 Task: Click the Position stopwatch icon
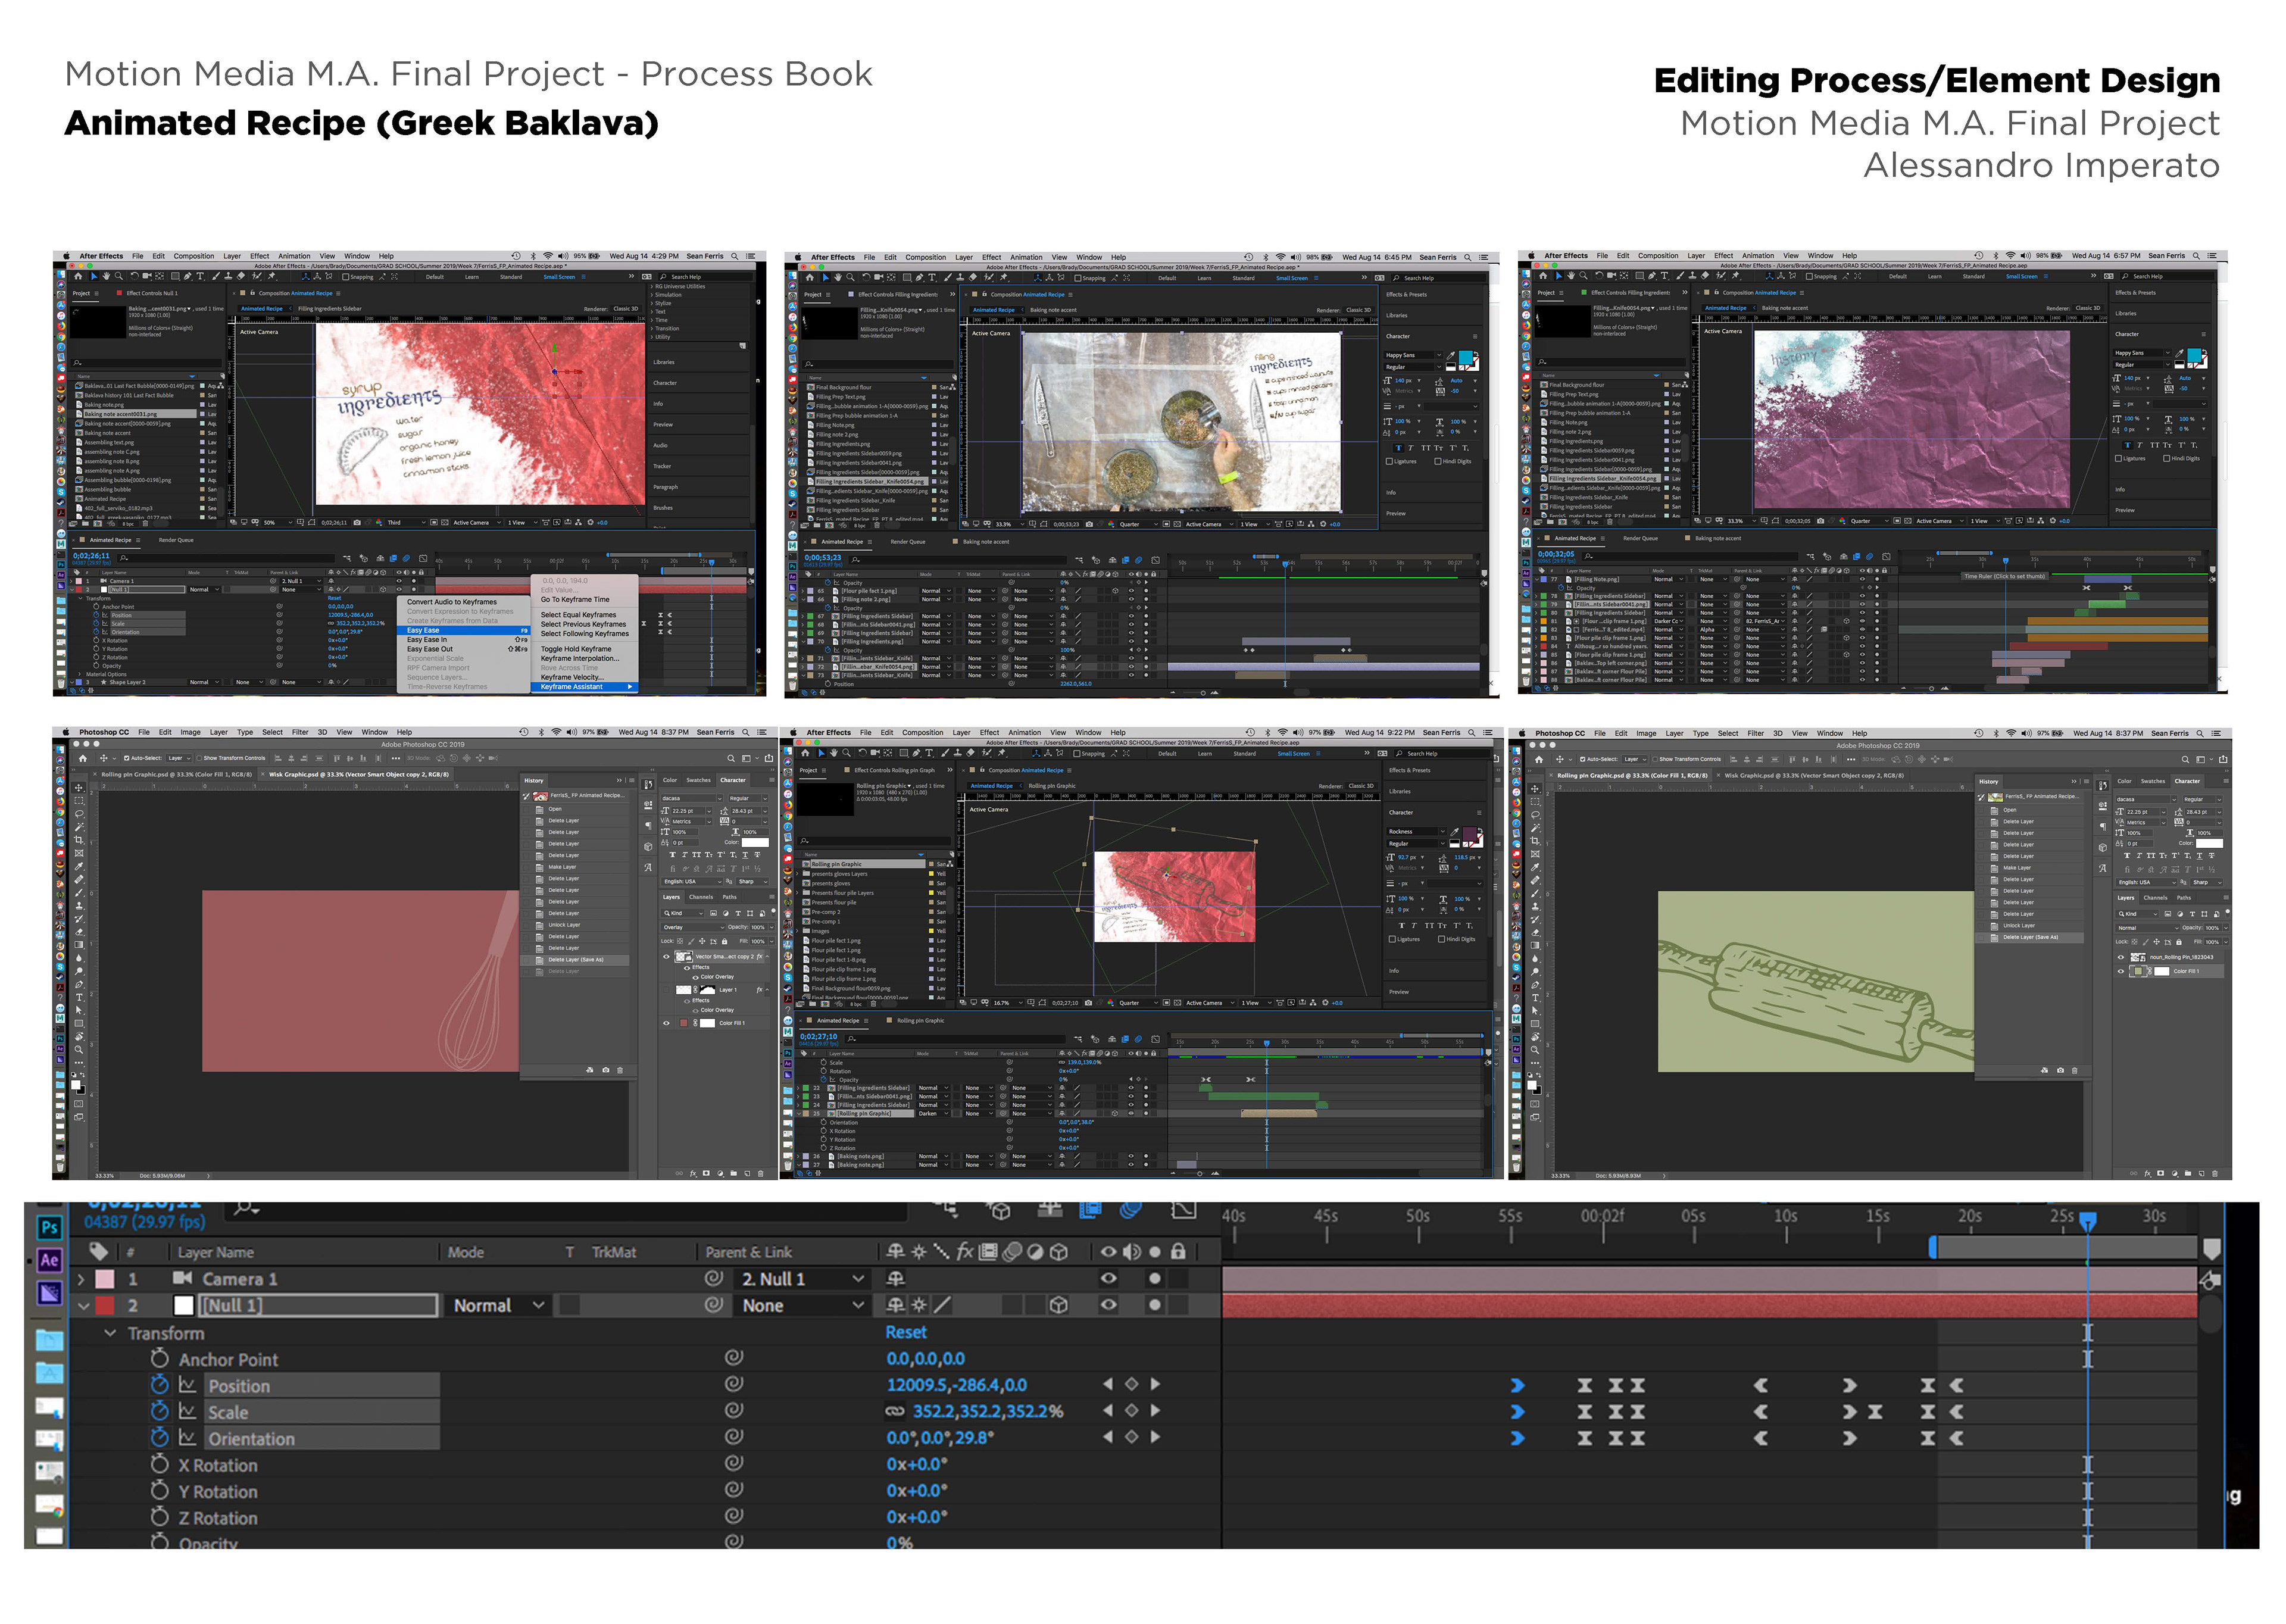pyautogui.click(x=160, y=1385)
